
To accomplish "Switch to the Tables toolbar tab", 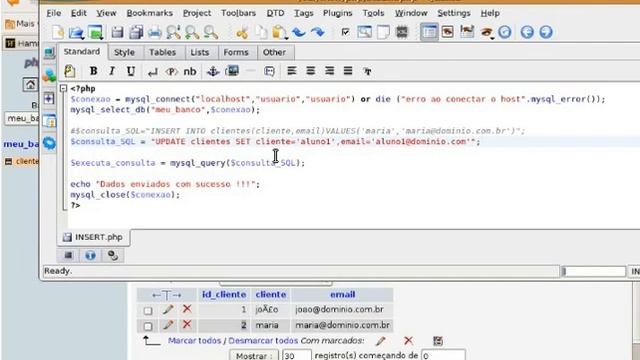I will point(162,52).
